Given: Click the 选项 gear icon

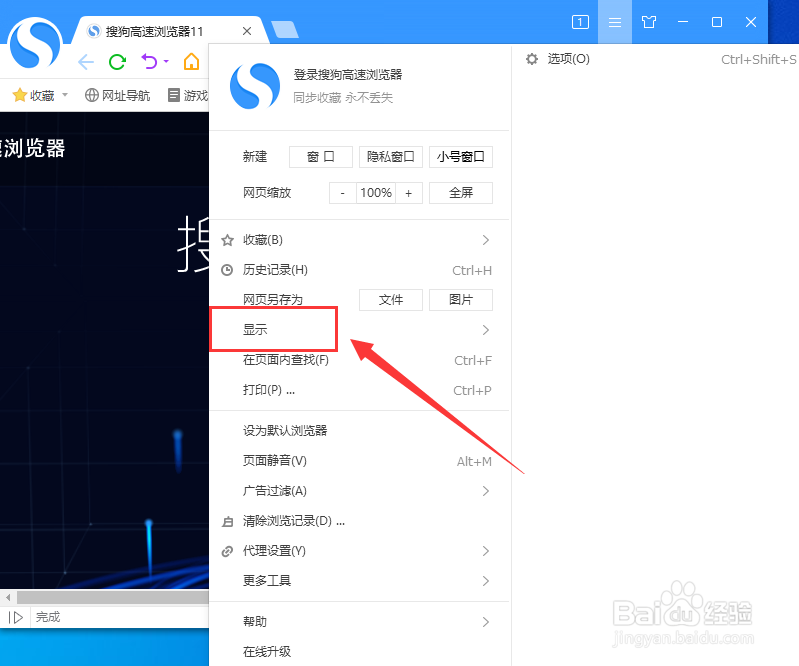Looking at the screenshot, I should (x=532, y=59).
